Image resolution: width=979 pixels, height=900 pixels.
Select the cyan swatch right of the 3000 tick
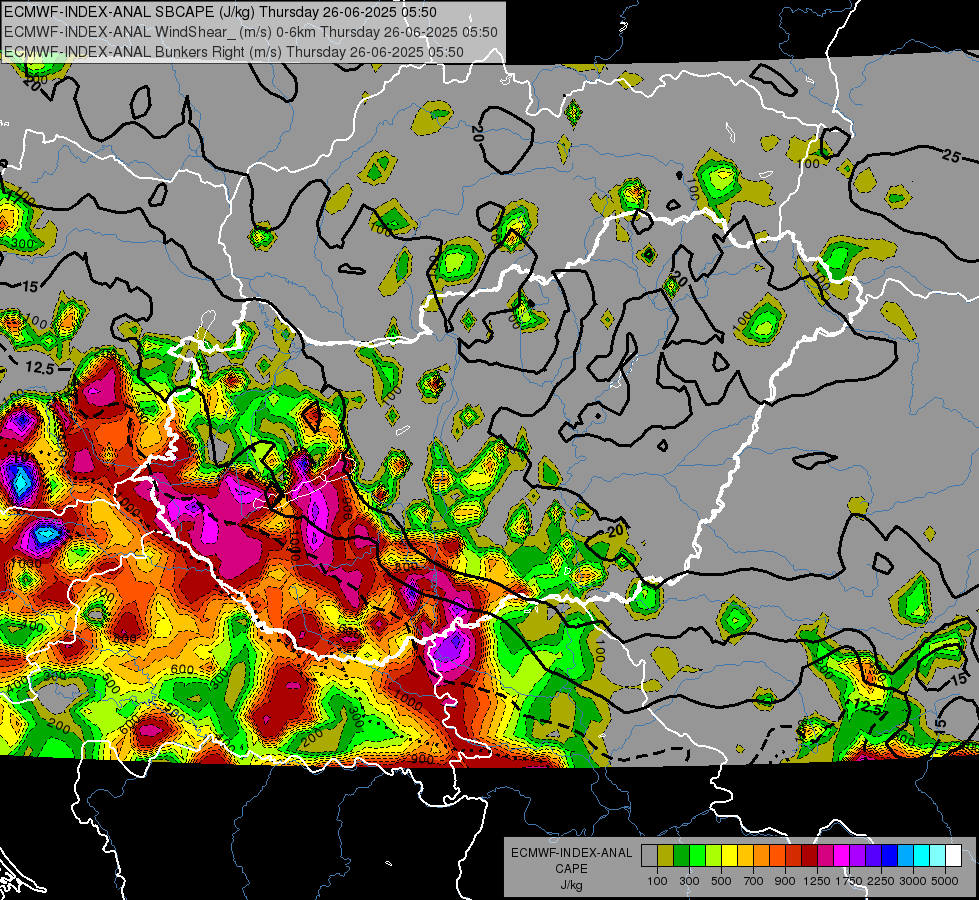tap(922, 856)
